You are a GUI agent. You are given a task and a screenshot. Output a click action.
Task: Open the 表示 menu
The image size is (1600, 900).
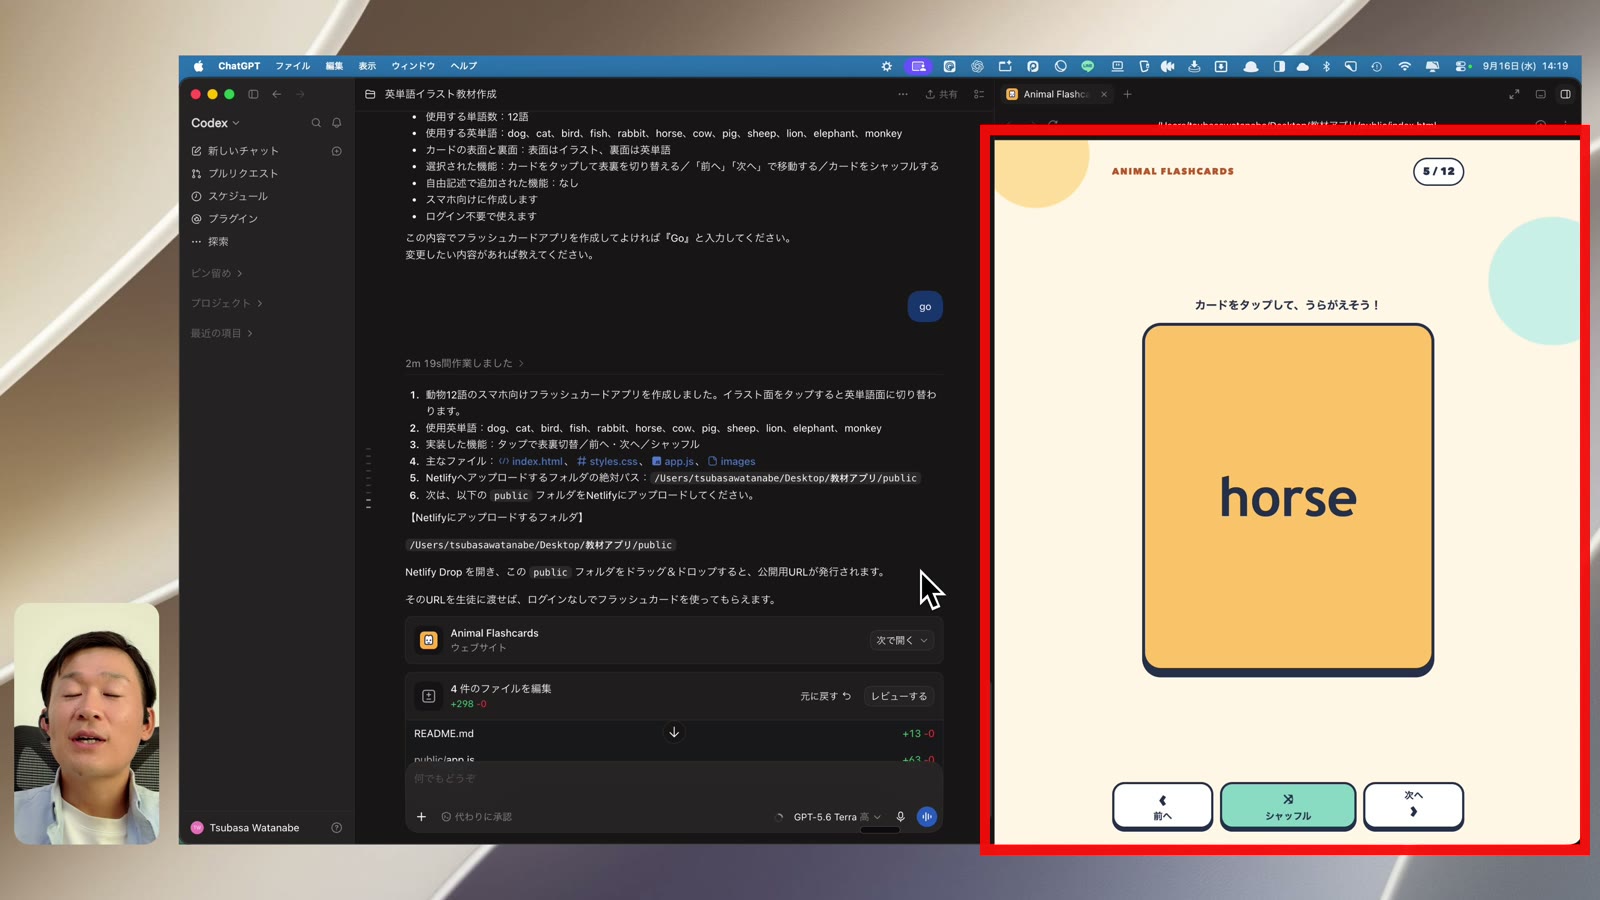[367, 66]
